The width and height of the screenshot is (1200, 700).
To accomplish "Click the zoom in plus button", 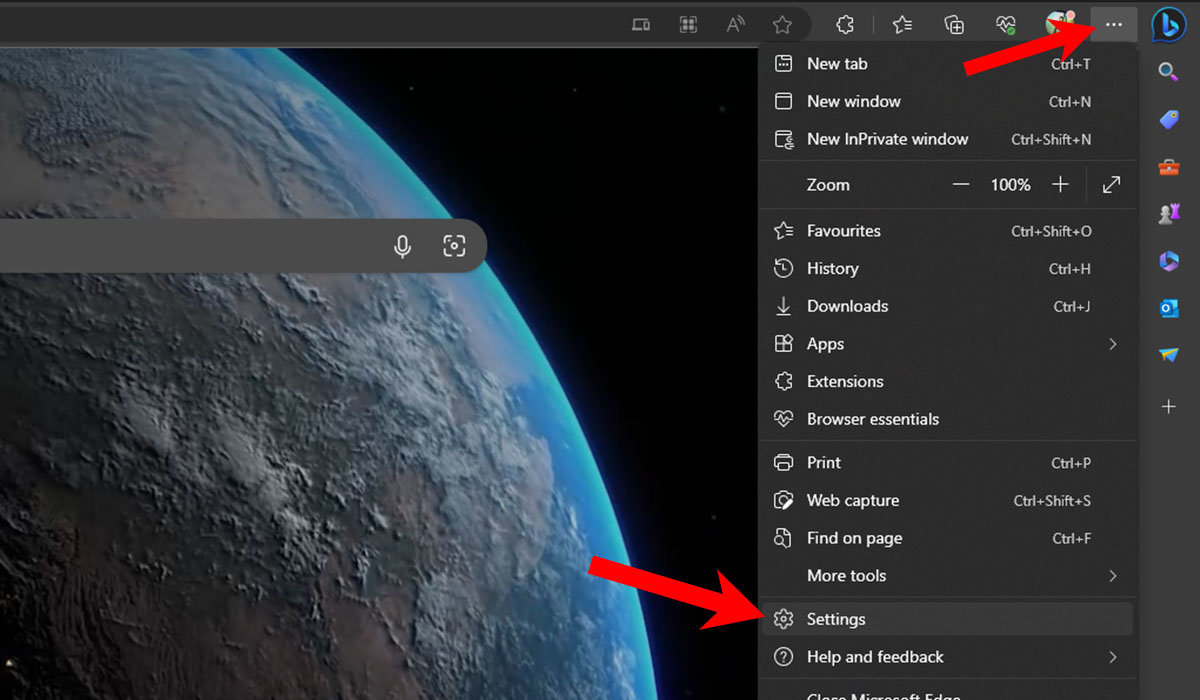I will point(1061,184).
